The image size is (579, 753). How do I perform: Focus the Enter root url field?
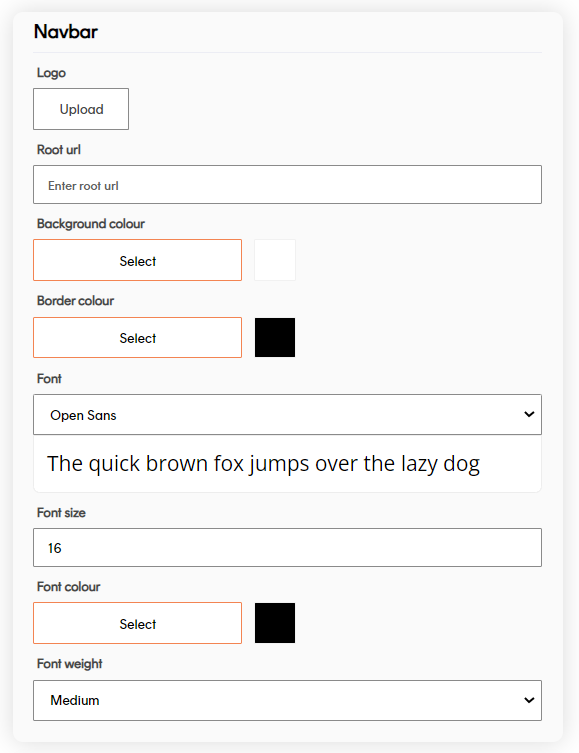pos(287,185)
